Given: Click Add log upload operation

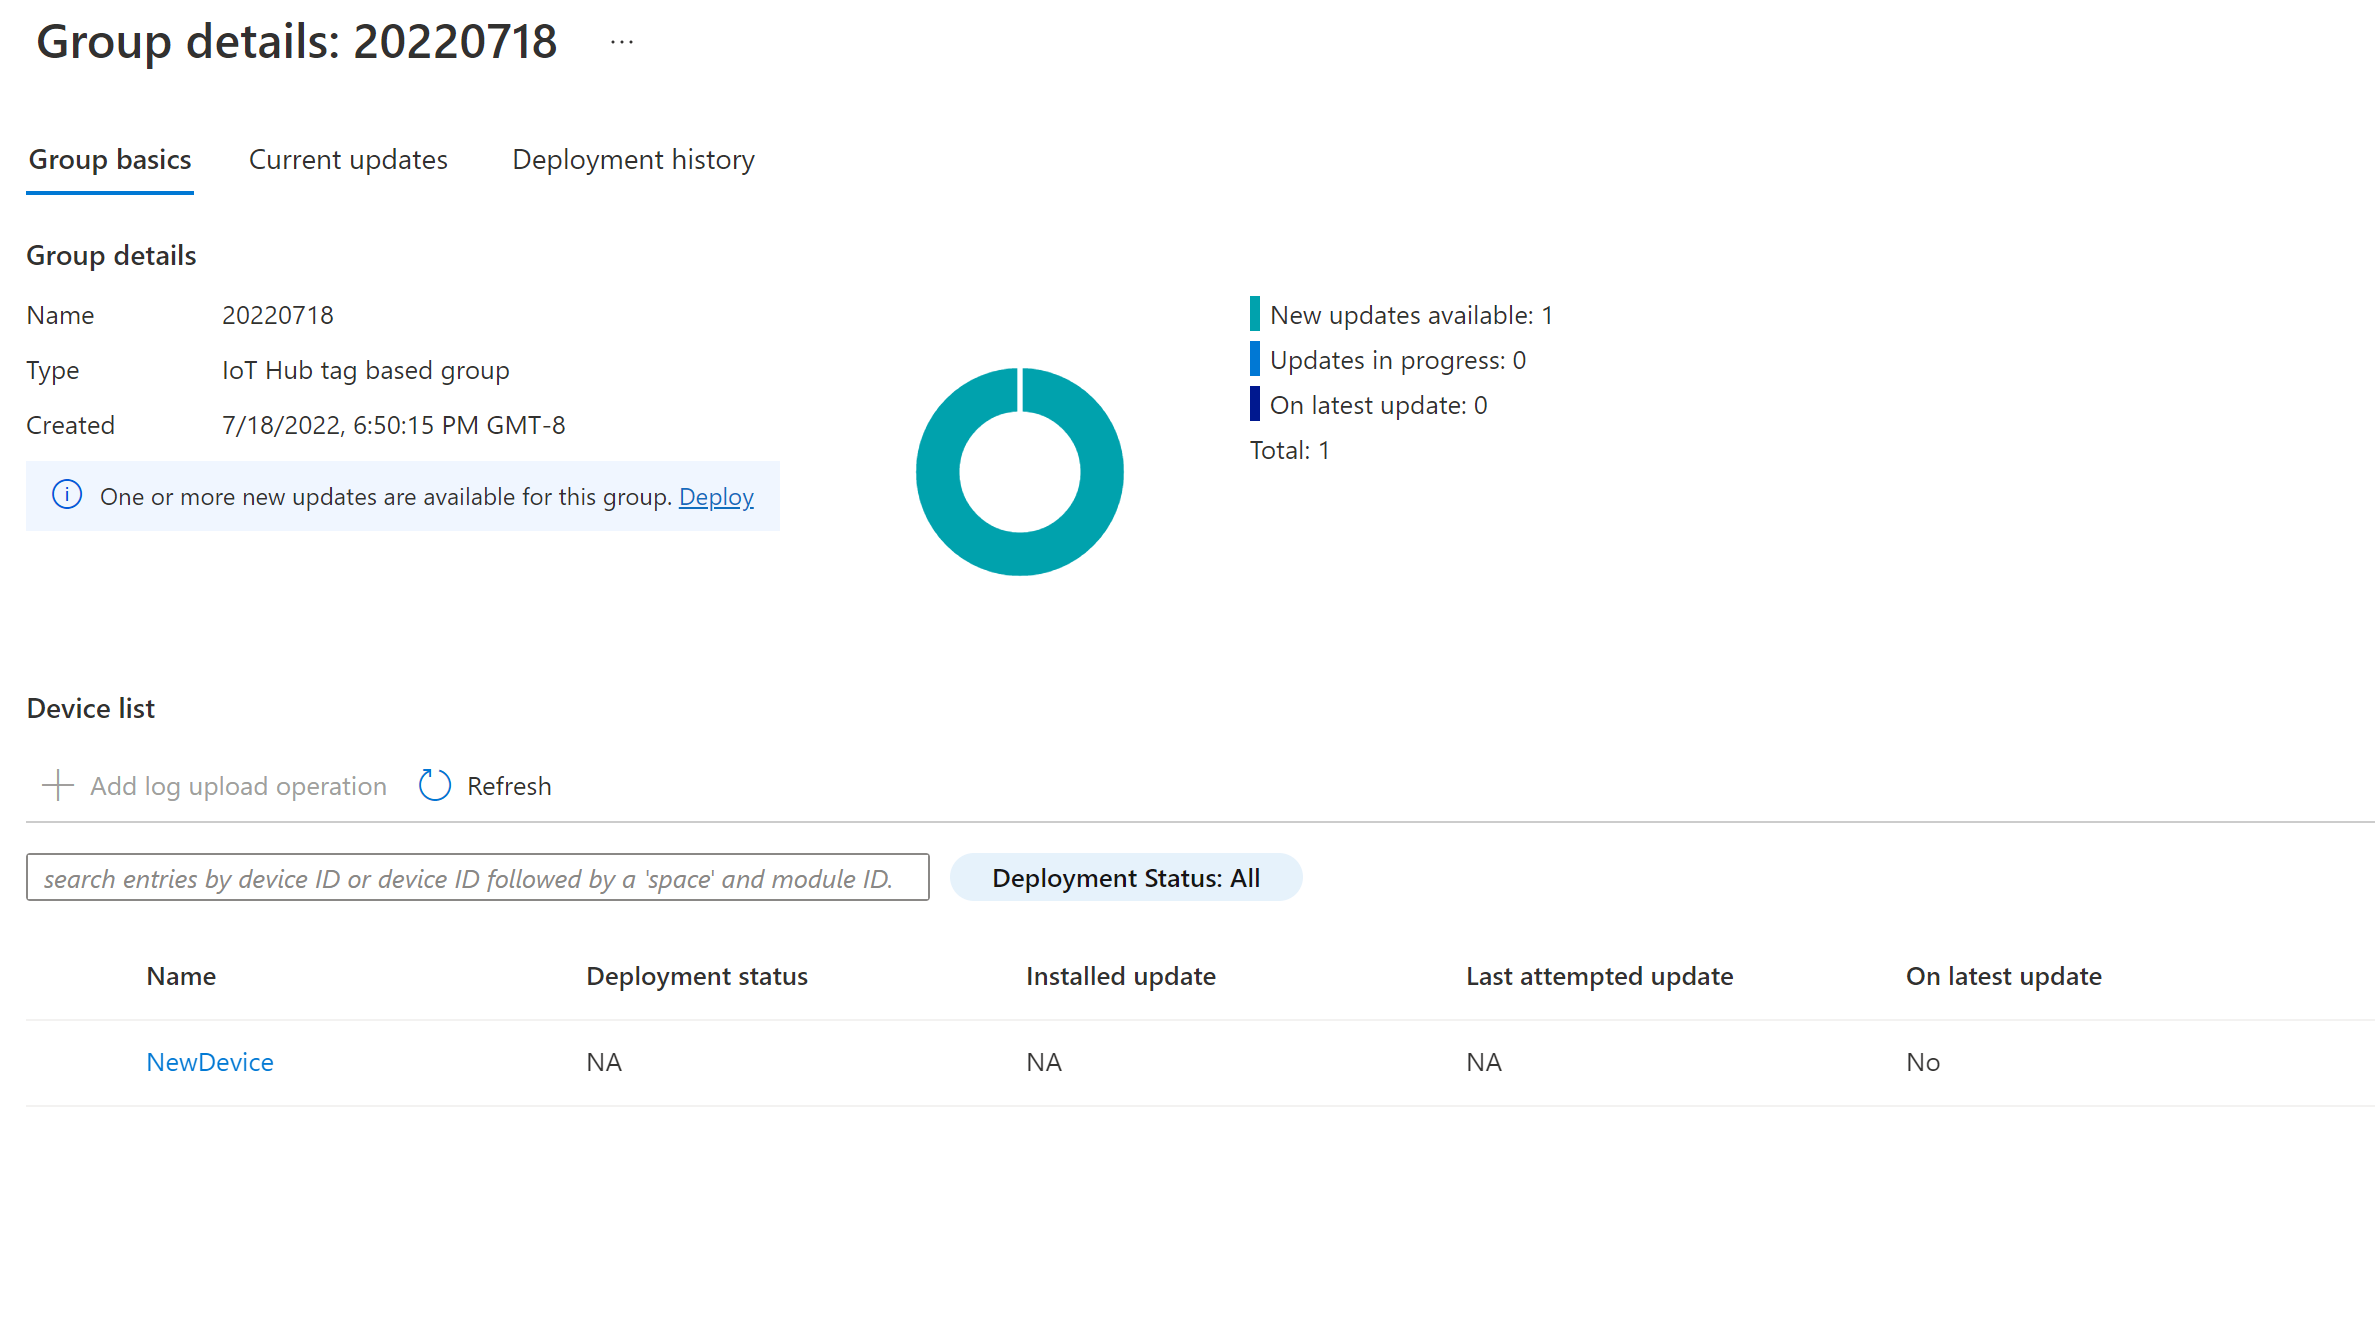Looking at the screenshot, I should tap(238, 786).
